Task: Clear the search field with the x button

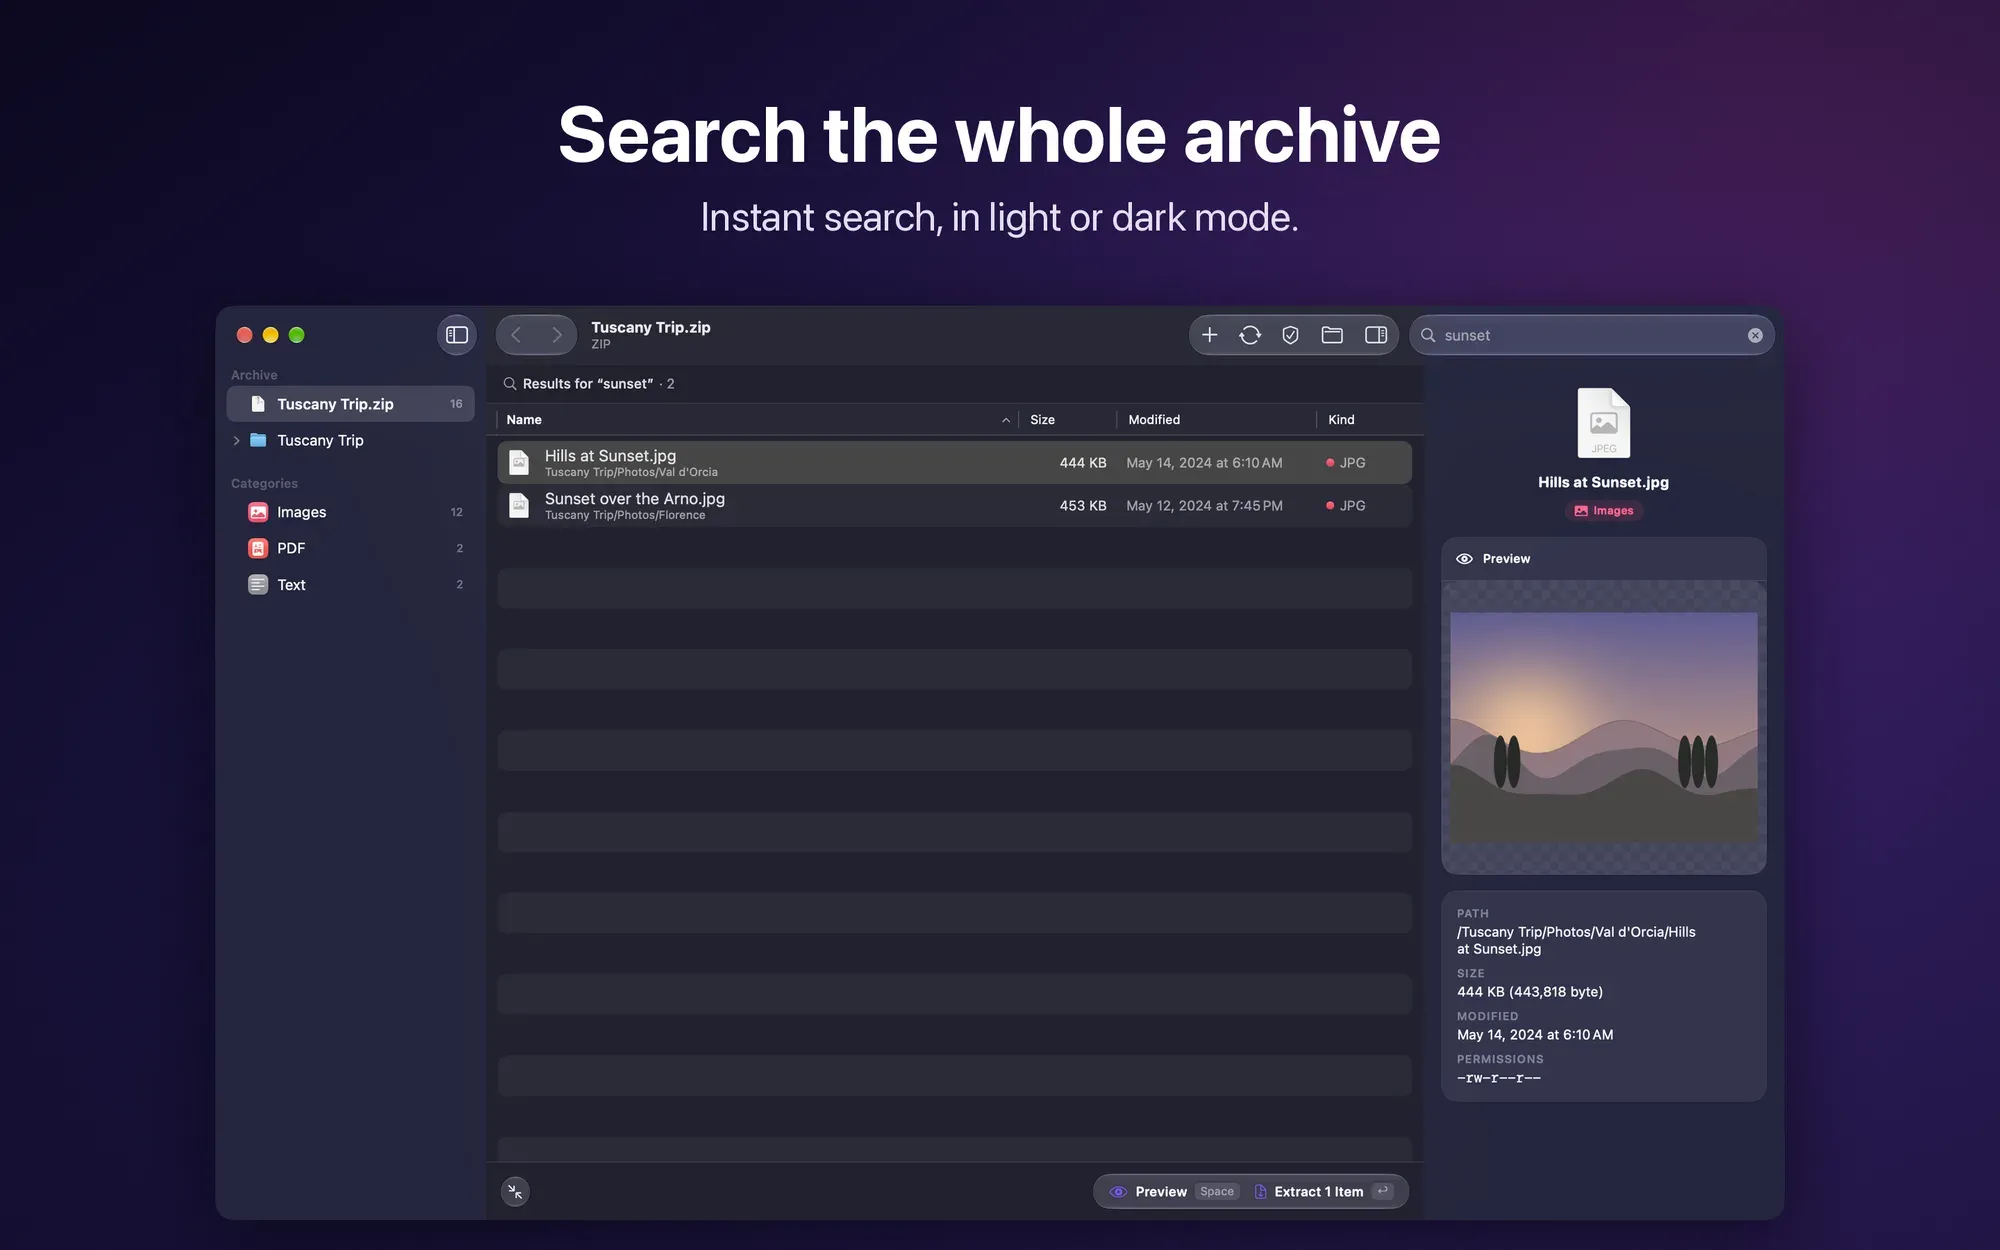Action: [1755, 336]
